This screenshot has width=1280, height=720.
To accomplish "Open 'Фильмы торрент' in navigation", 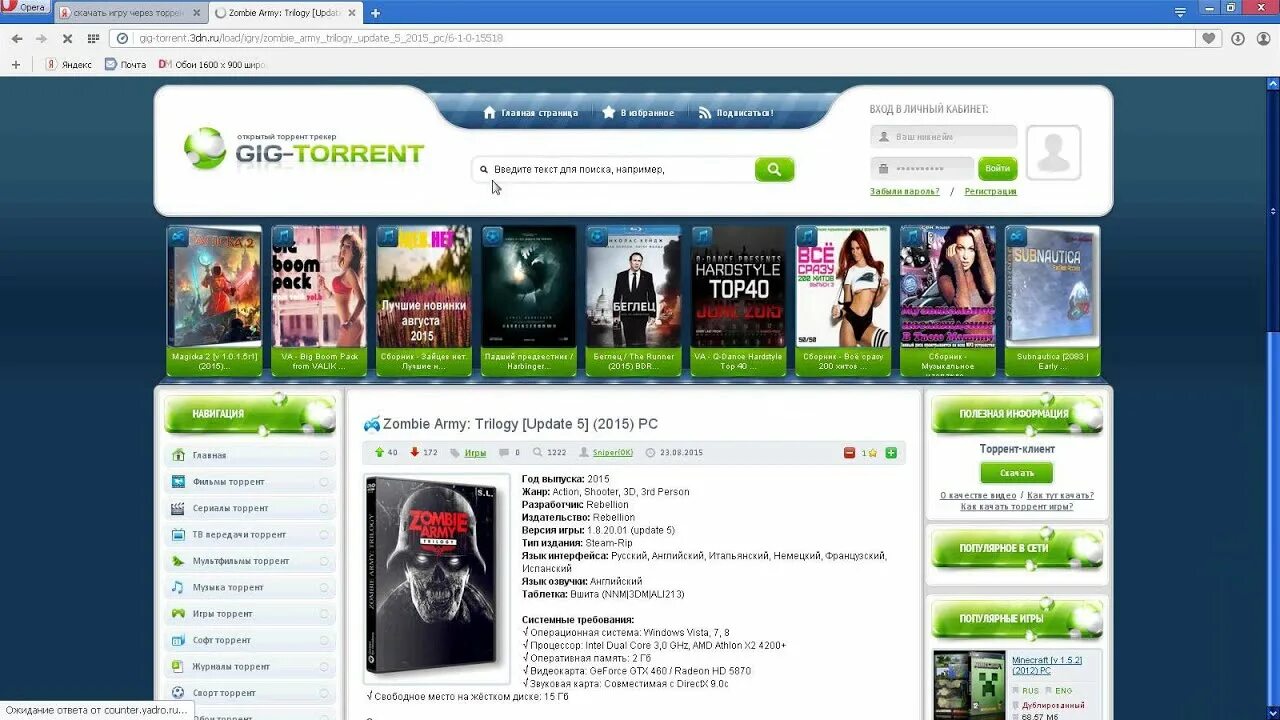I will pos(250,482).
